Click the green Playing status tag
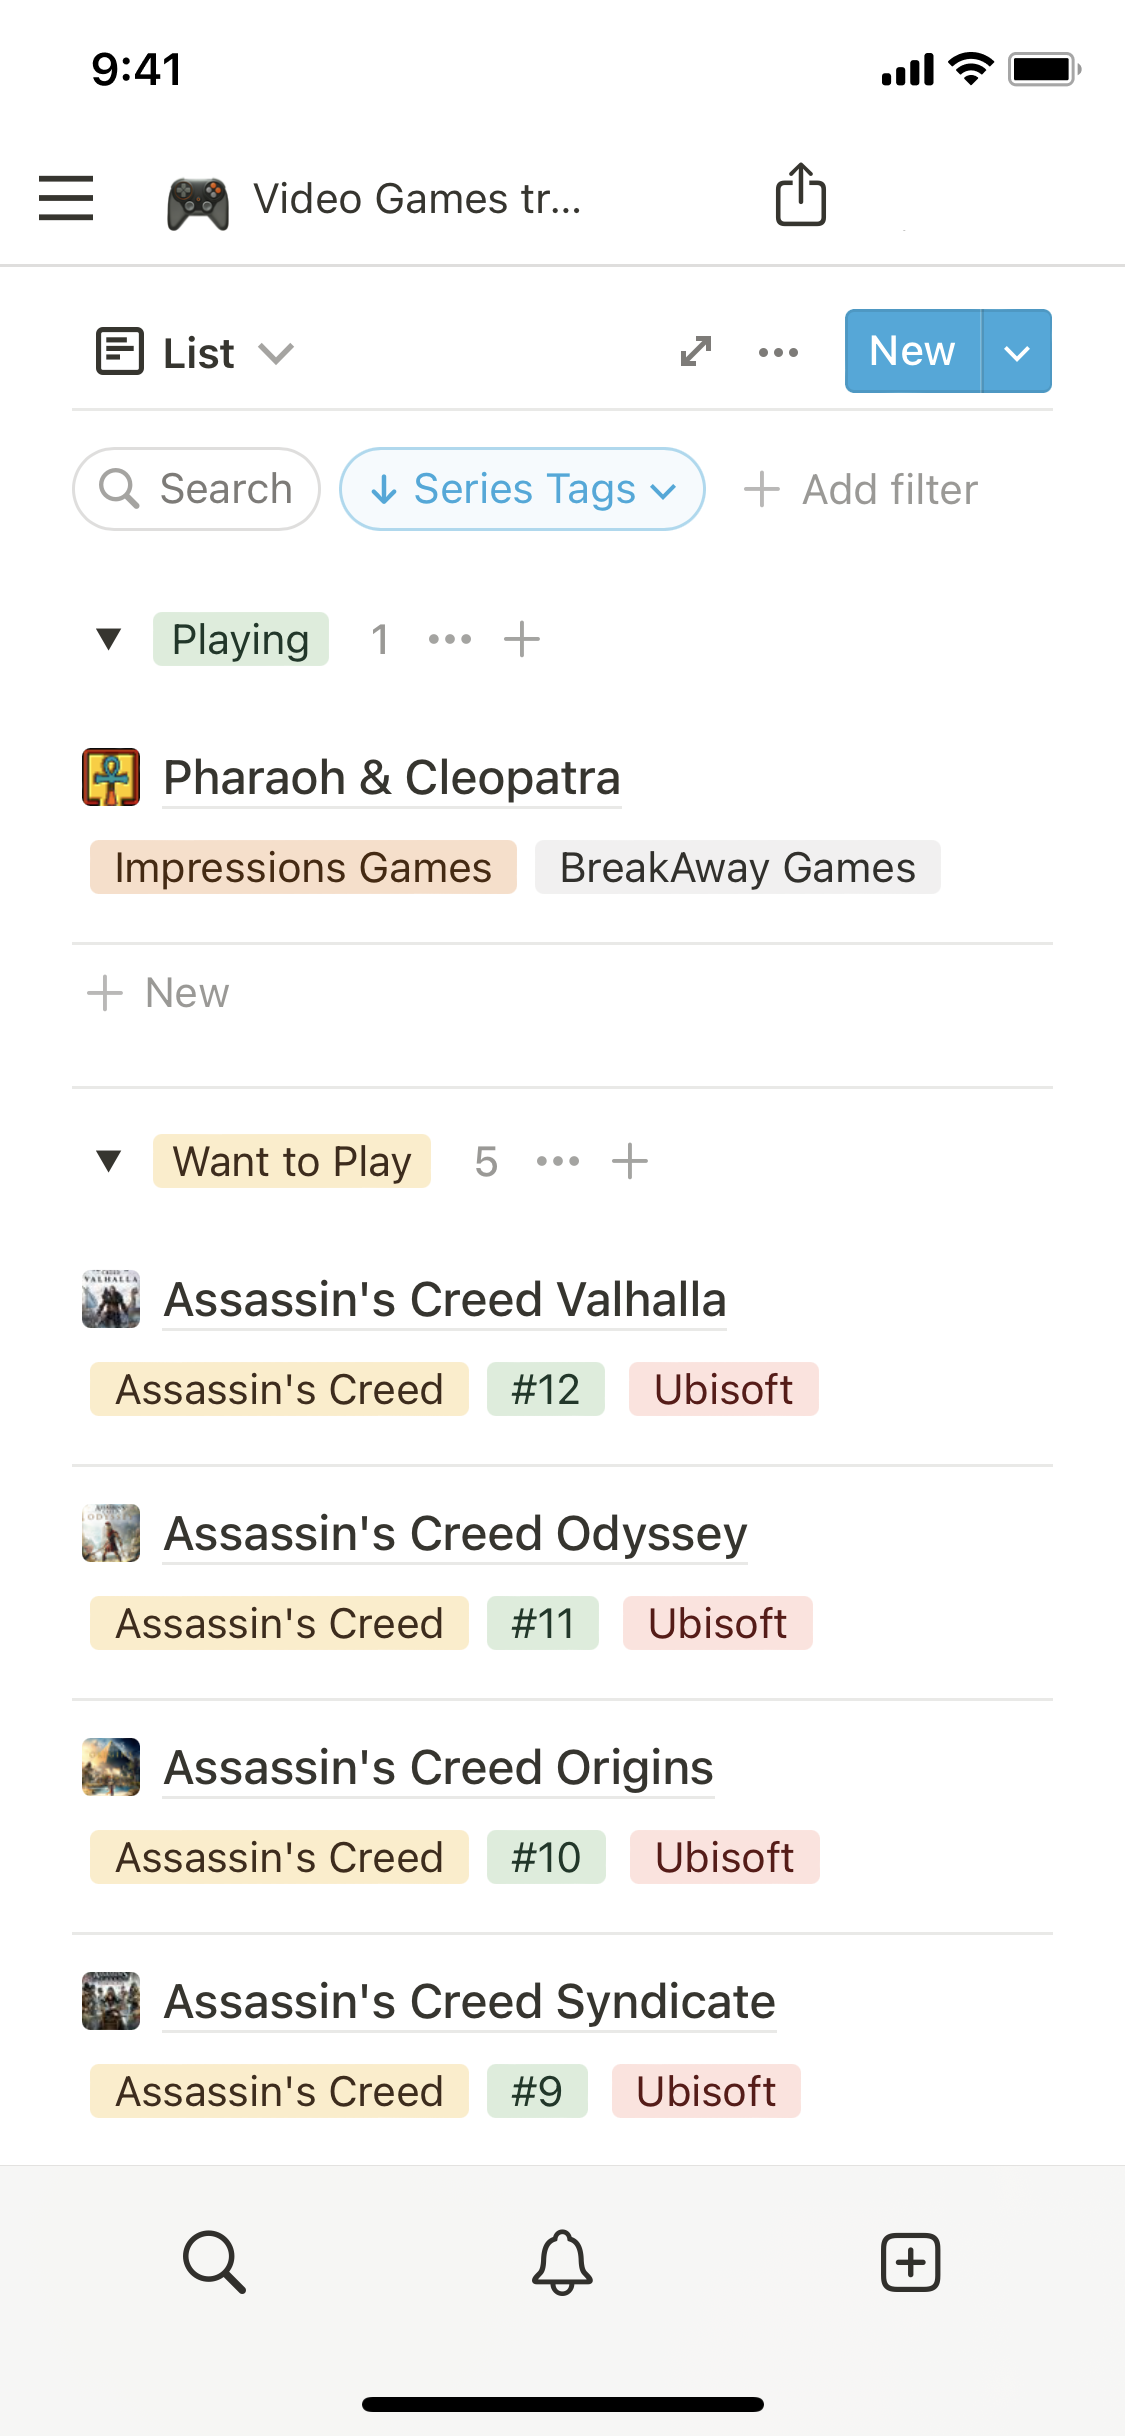 (240, 639)
